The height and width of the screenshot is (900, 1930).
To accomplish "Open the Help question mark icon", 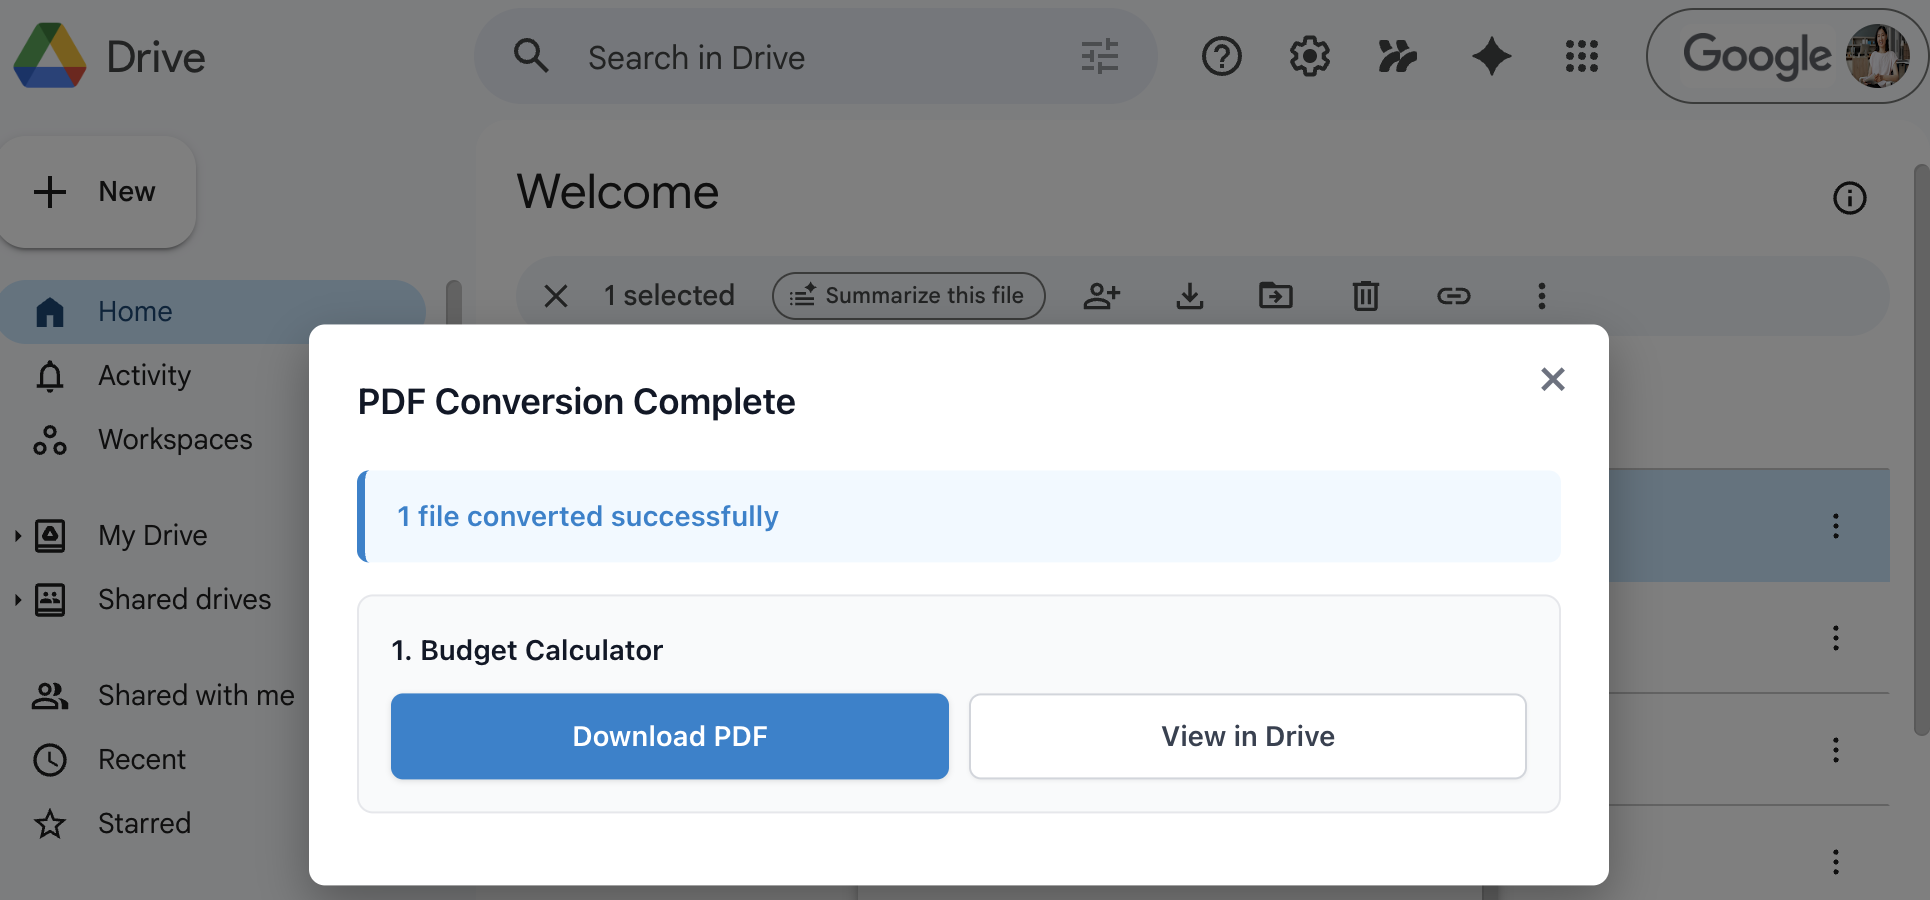I will (1221, 57).
